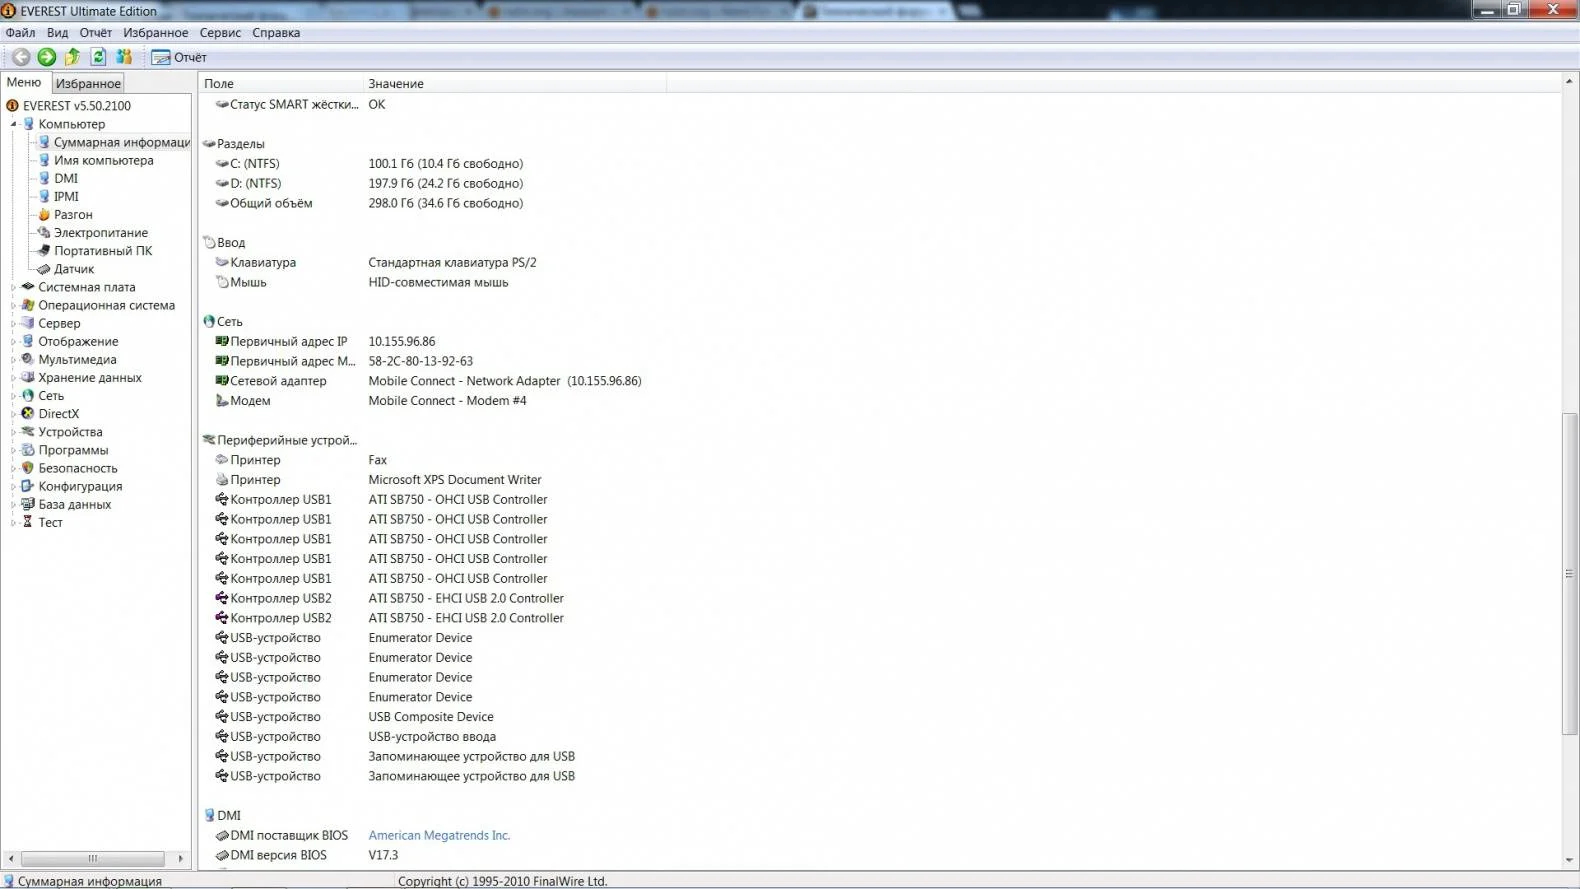
Task: Select the DMI item under Компьютер
Action: pyautogui.click(x=66, y=179)
